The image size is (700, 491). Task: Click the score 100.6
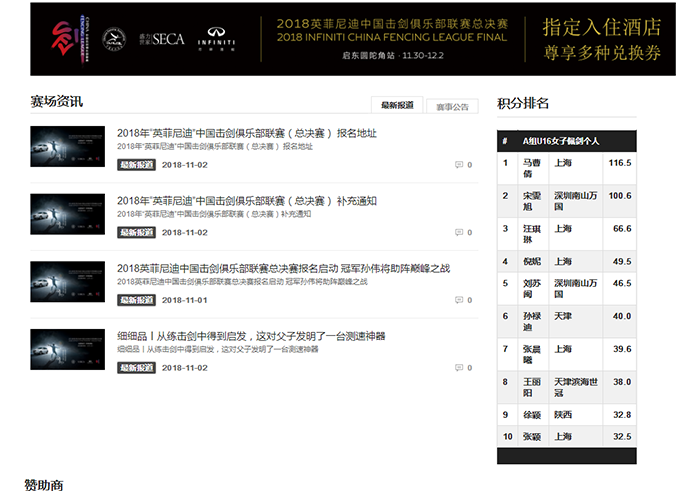[620, 196]
